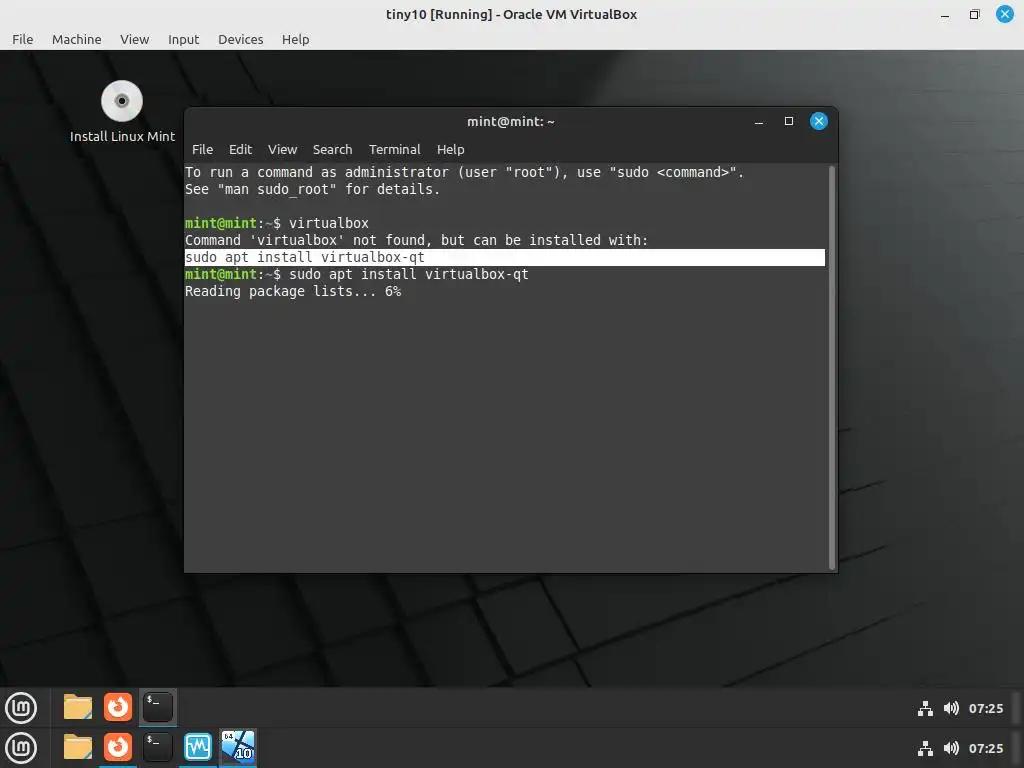1024x768 pixels.
Task: Click the network icon in bottom taskbar tray
Action: 925,748
